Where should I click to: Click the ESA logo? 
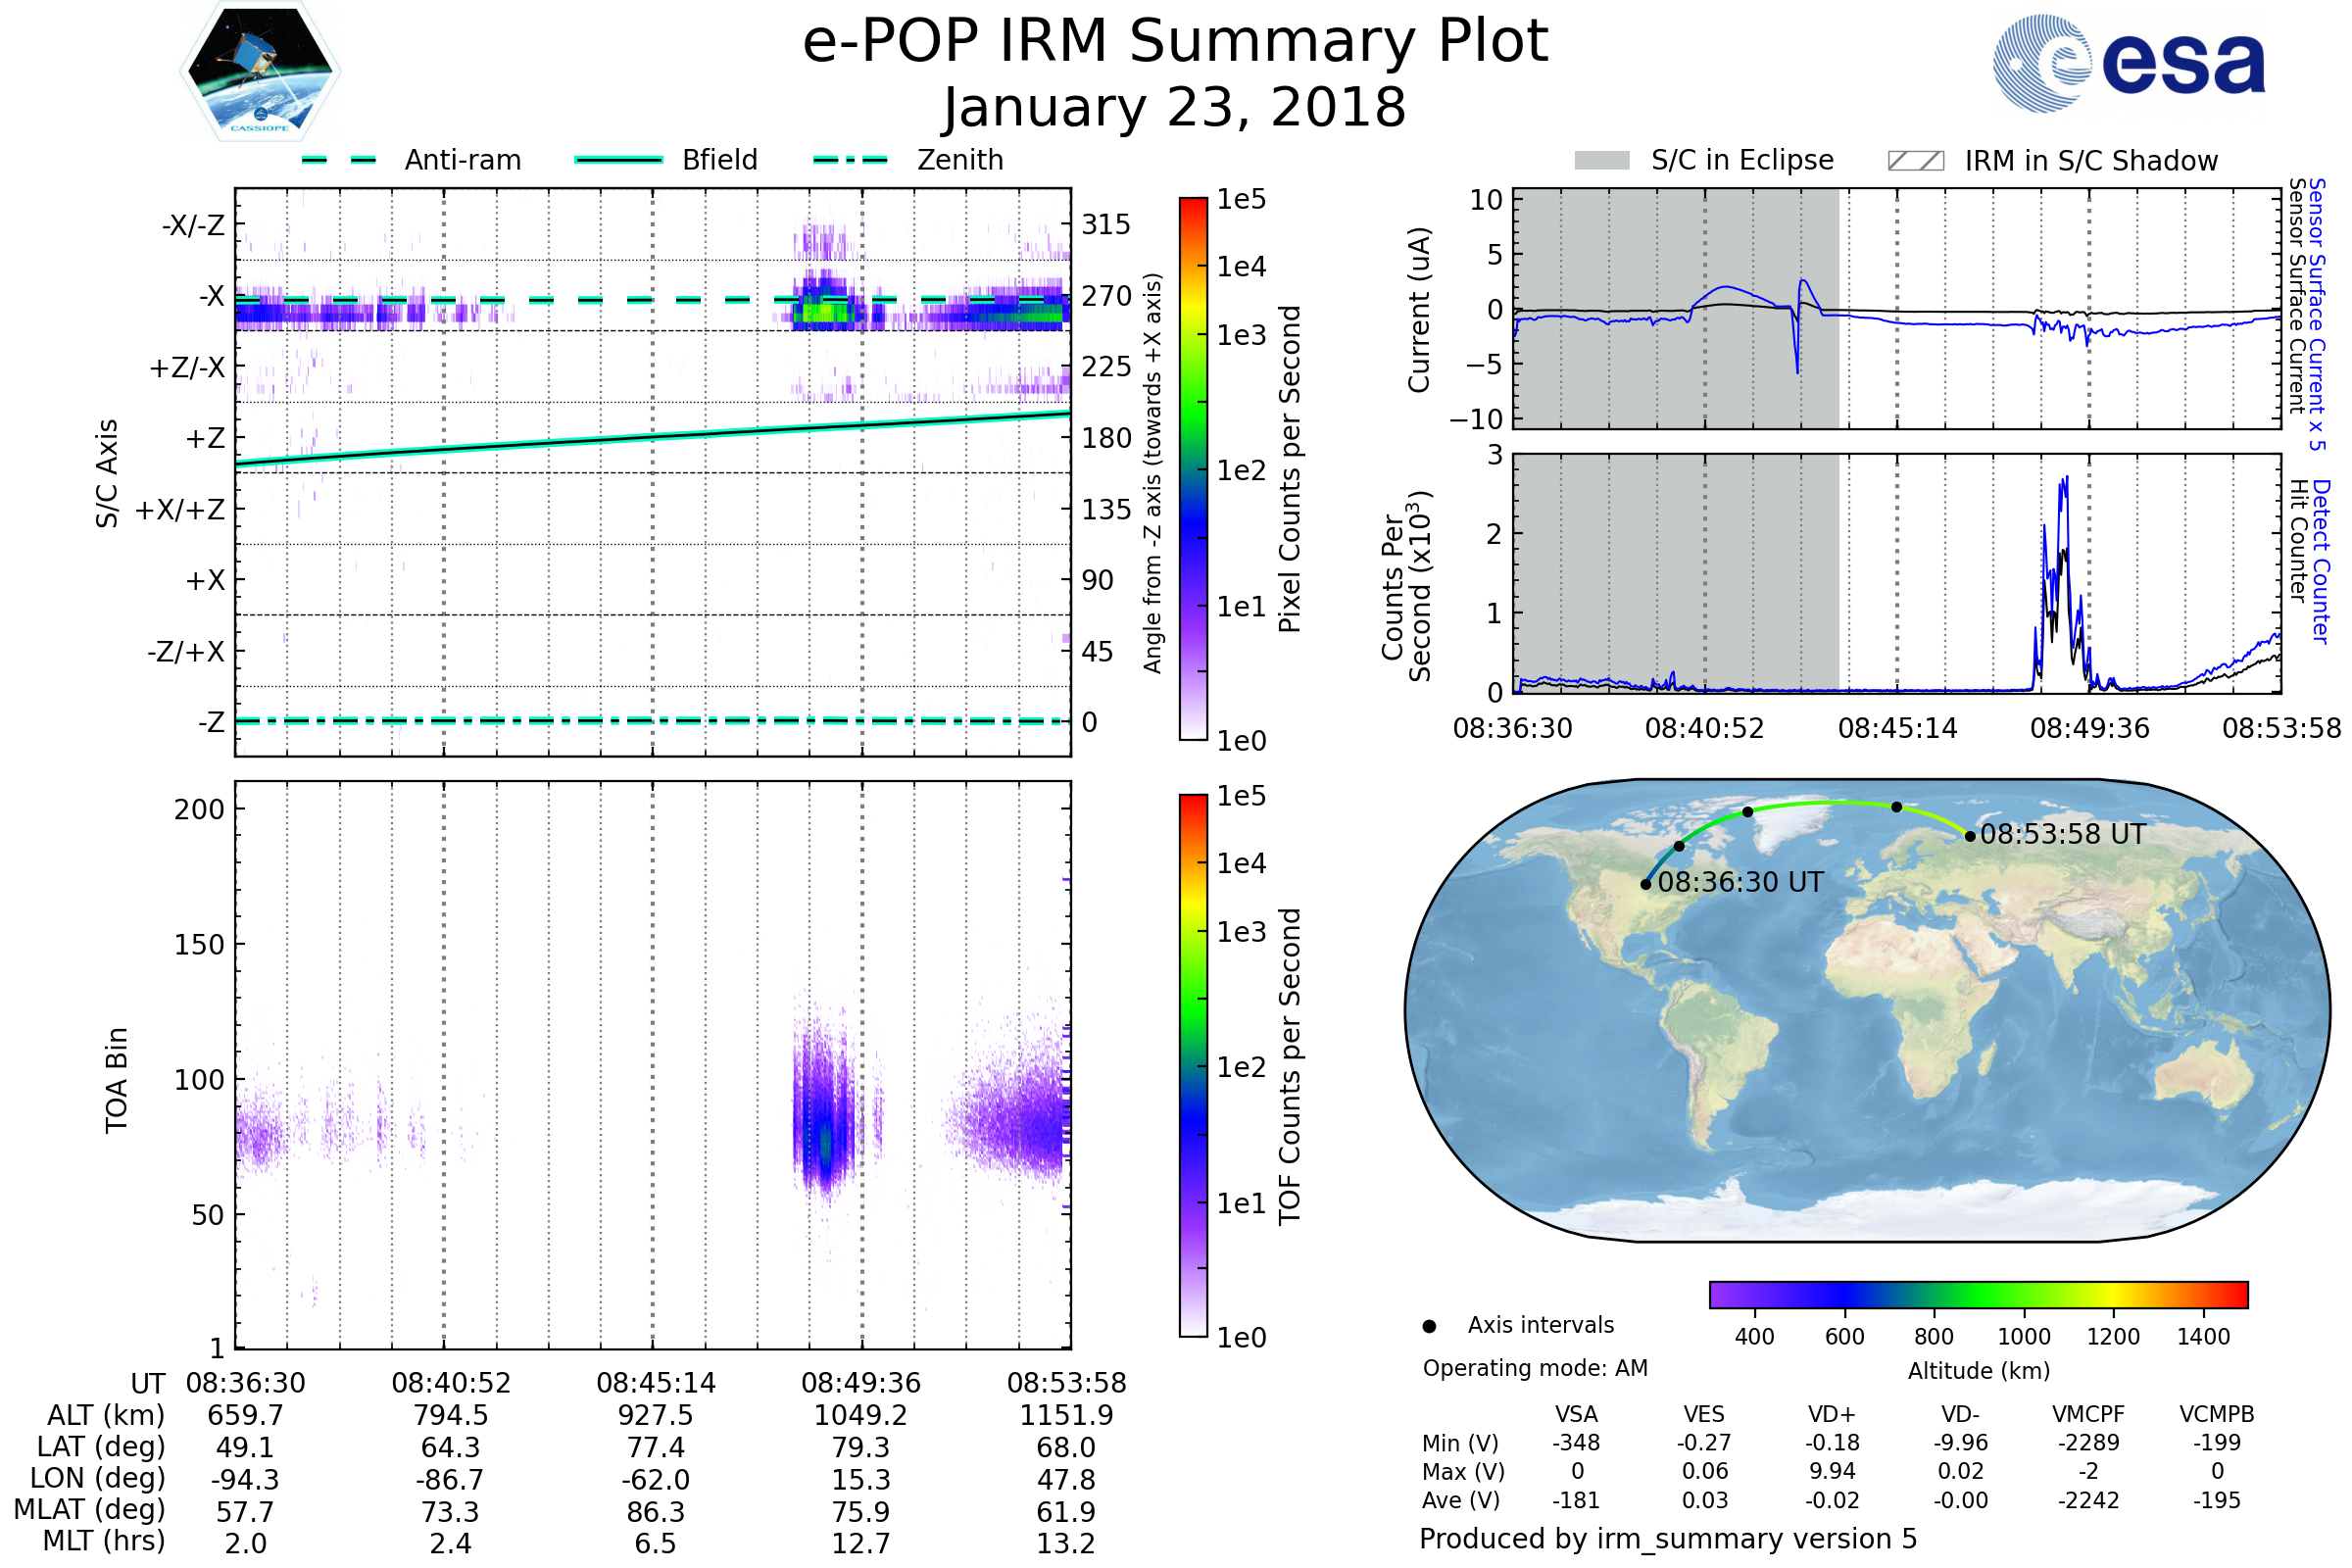point(2128,63)
